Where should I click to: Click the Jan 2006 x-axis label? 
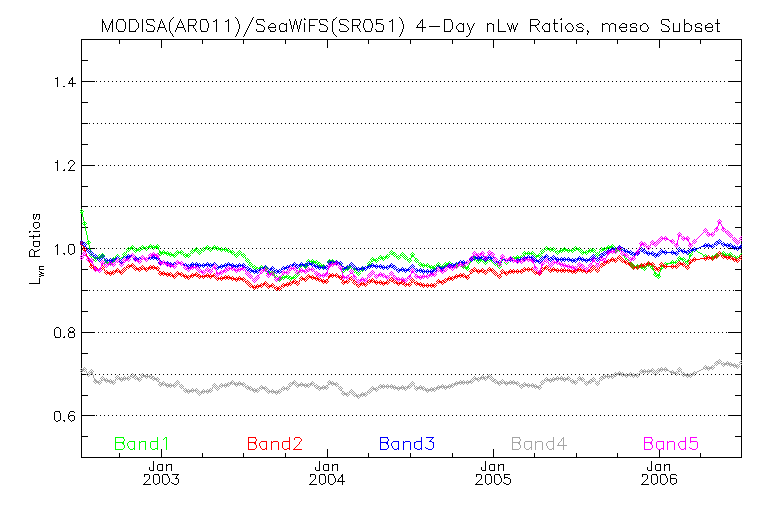pos(659,473)
